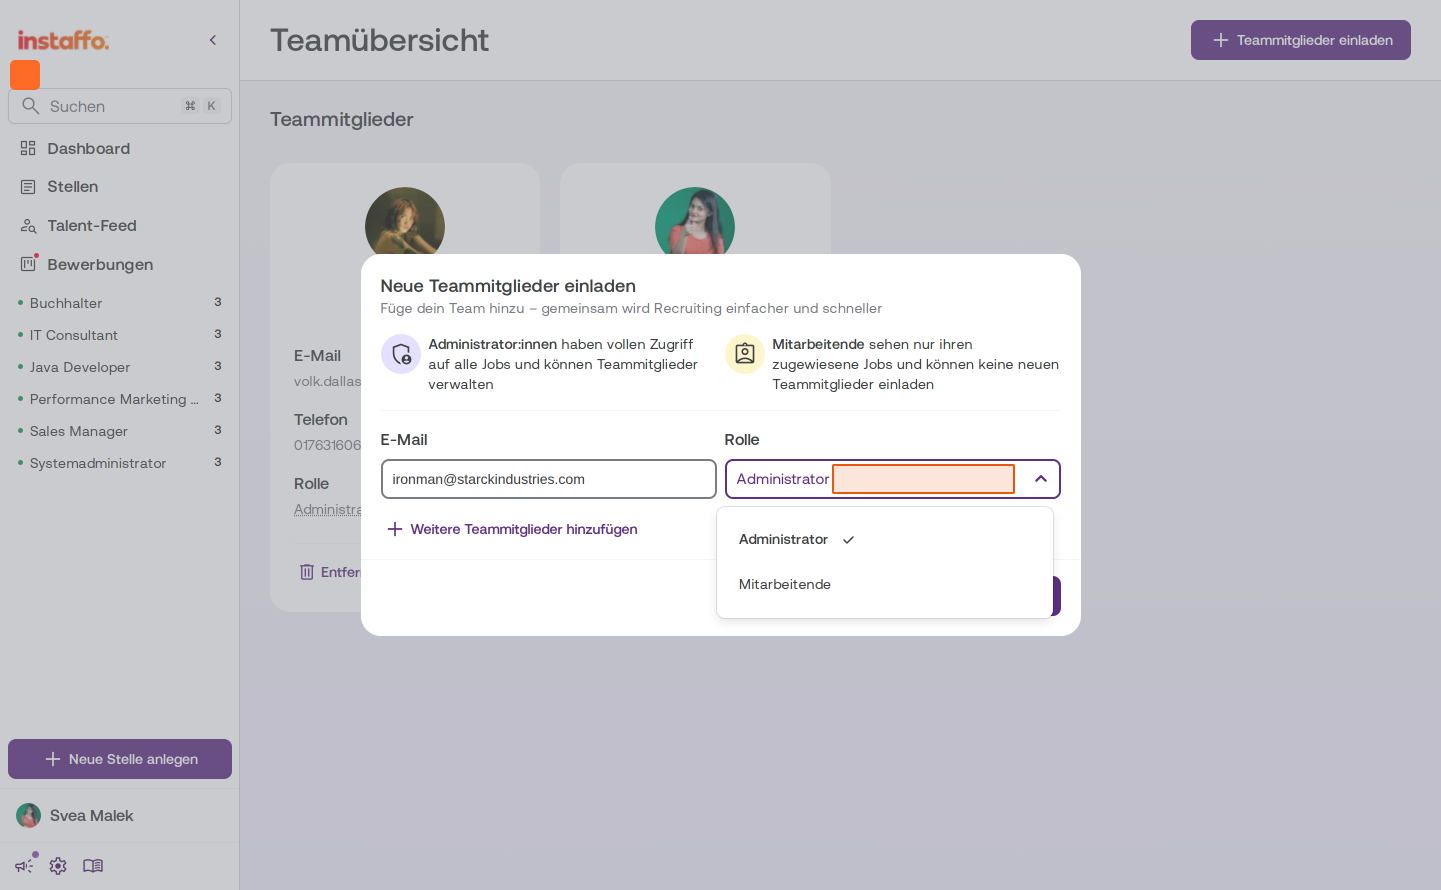This screenshot has width=1441, height=890.
Task: Click Teammitglieder einladen button at top
Action: point(1300,40)
